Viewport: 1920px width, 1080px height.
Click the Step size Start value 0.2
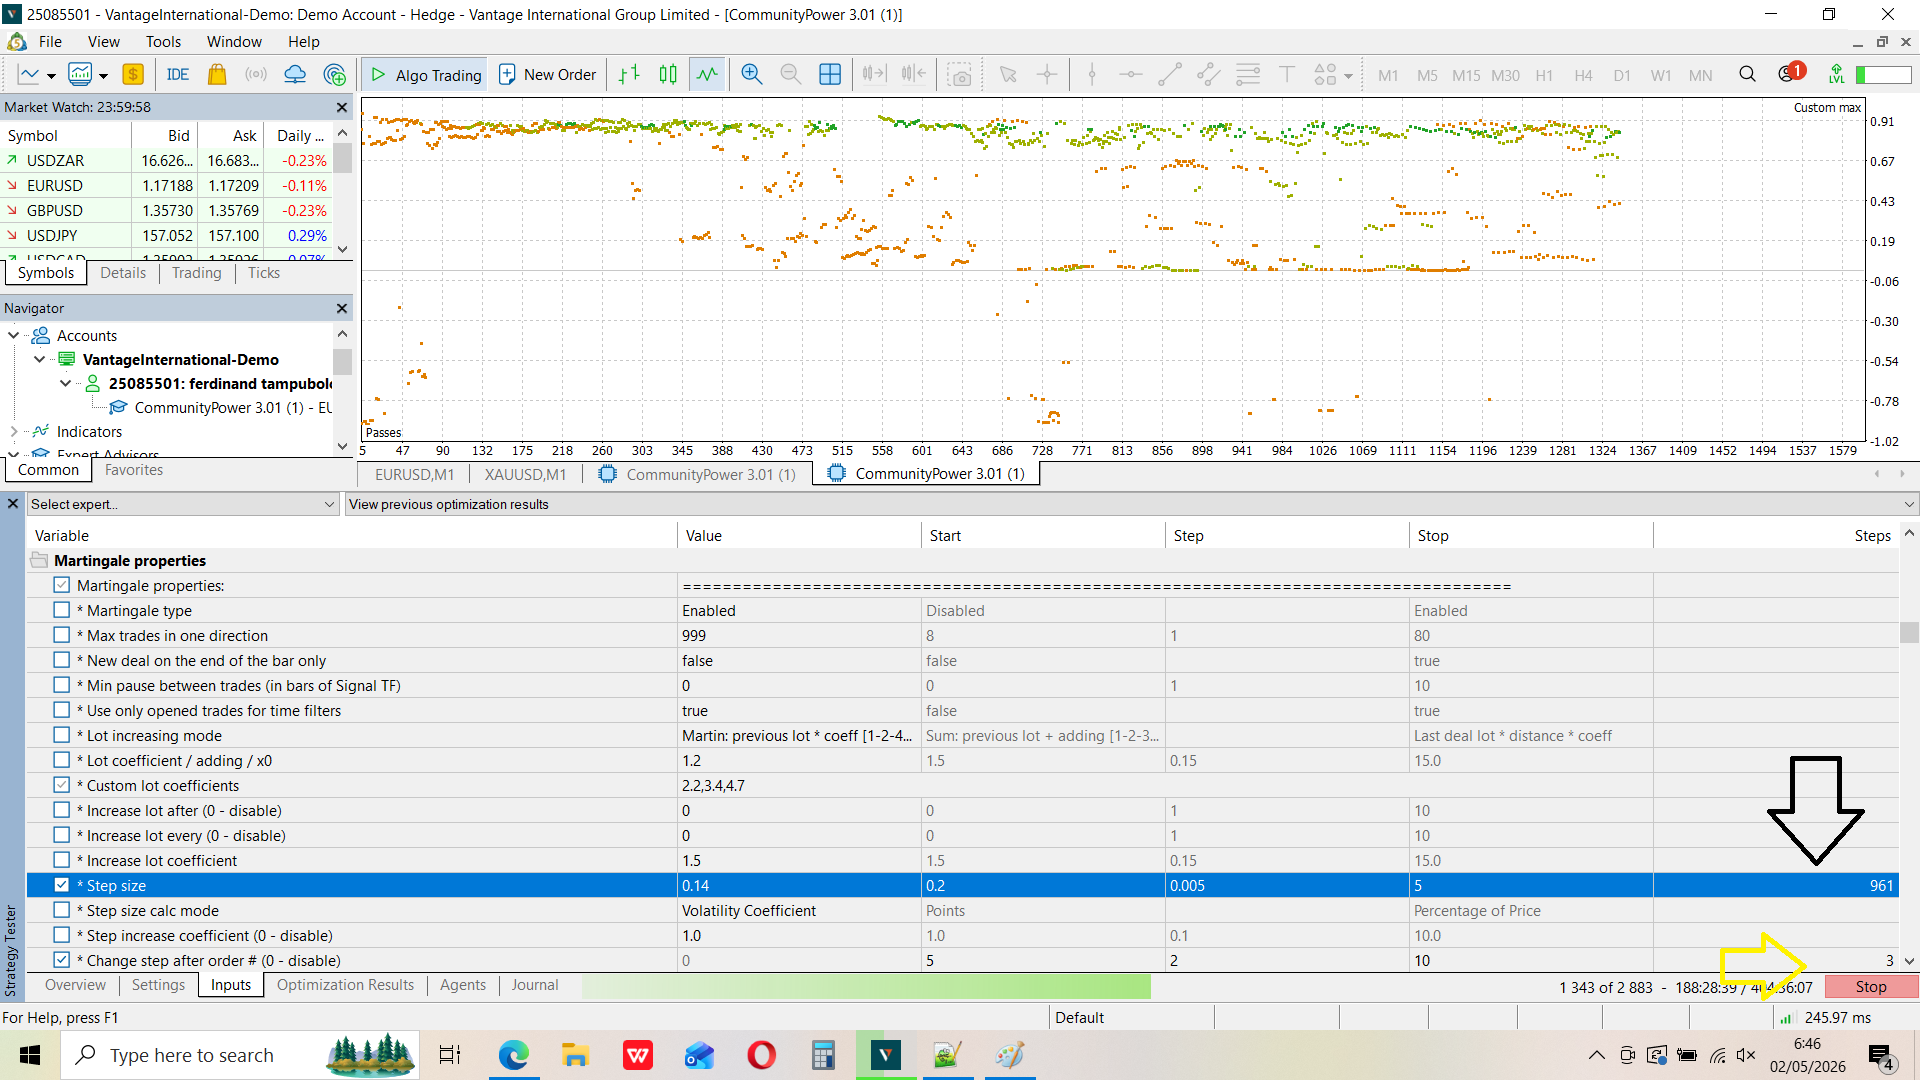pyautogui.click(x=1043, y=885)
